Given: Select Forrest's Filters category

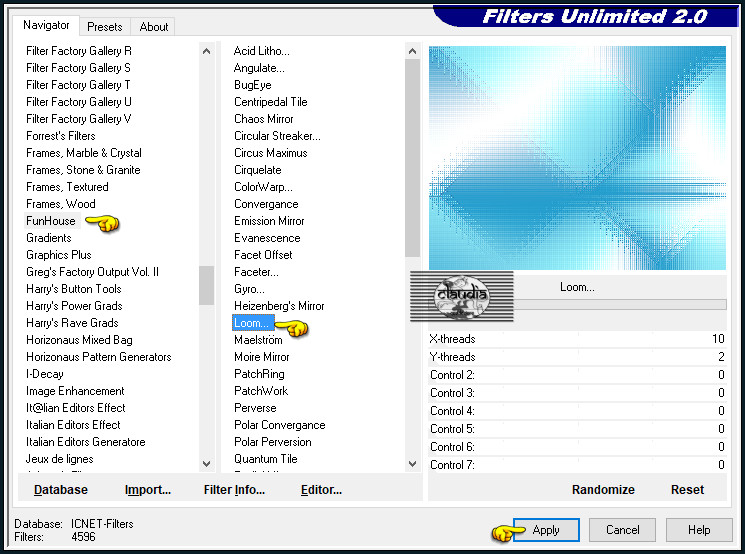Looking at the screenshot, I should 61,136.
